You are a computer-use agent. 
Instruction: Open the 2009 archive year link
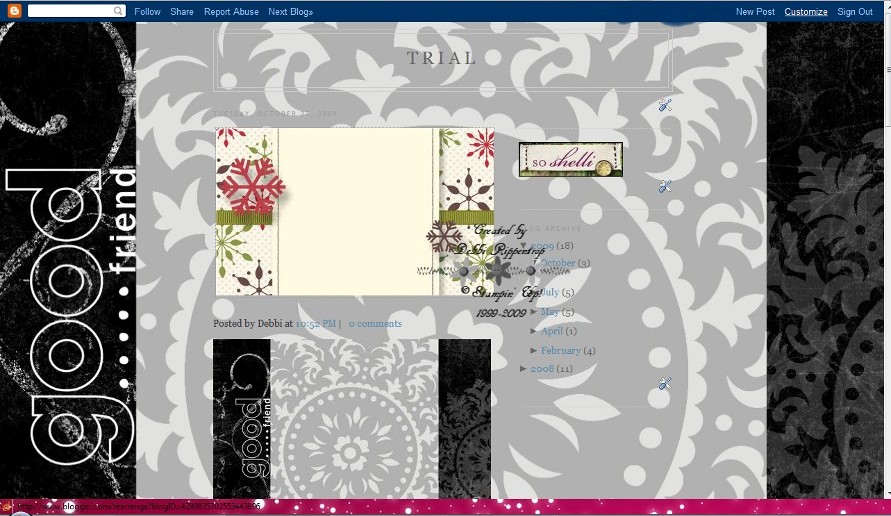542,246
